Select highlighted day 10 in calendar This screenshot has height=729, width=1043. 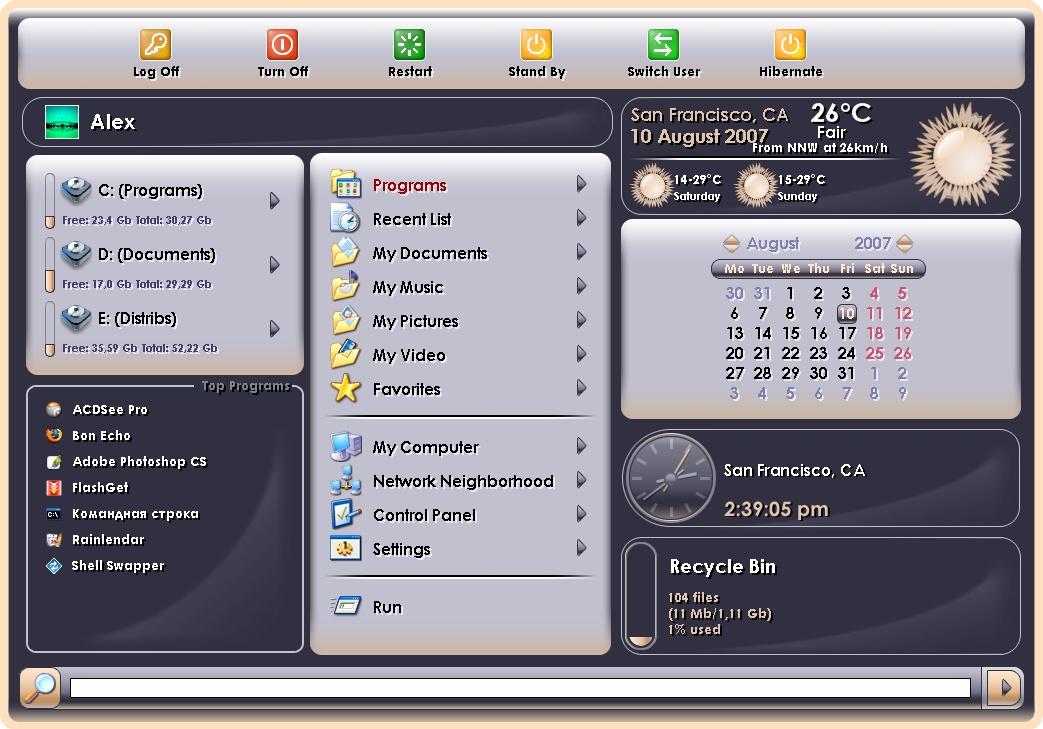point(846,313)
